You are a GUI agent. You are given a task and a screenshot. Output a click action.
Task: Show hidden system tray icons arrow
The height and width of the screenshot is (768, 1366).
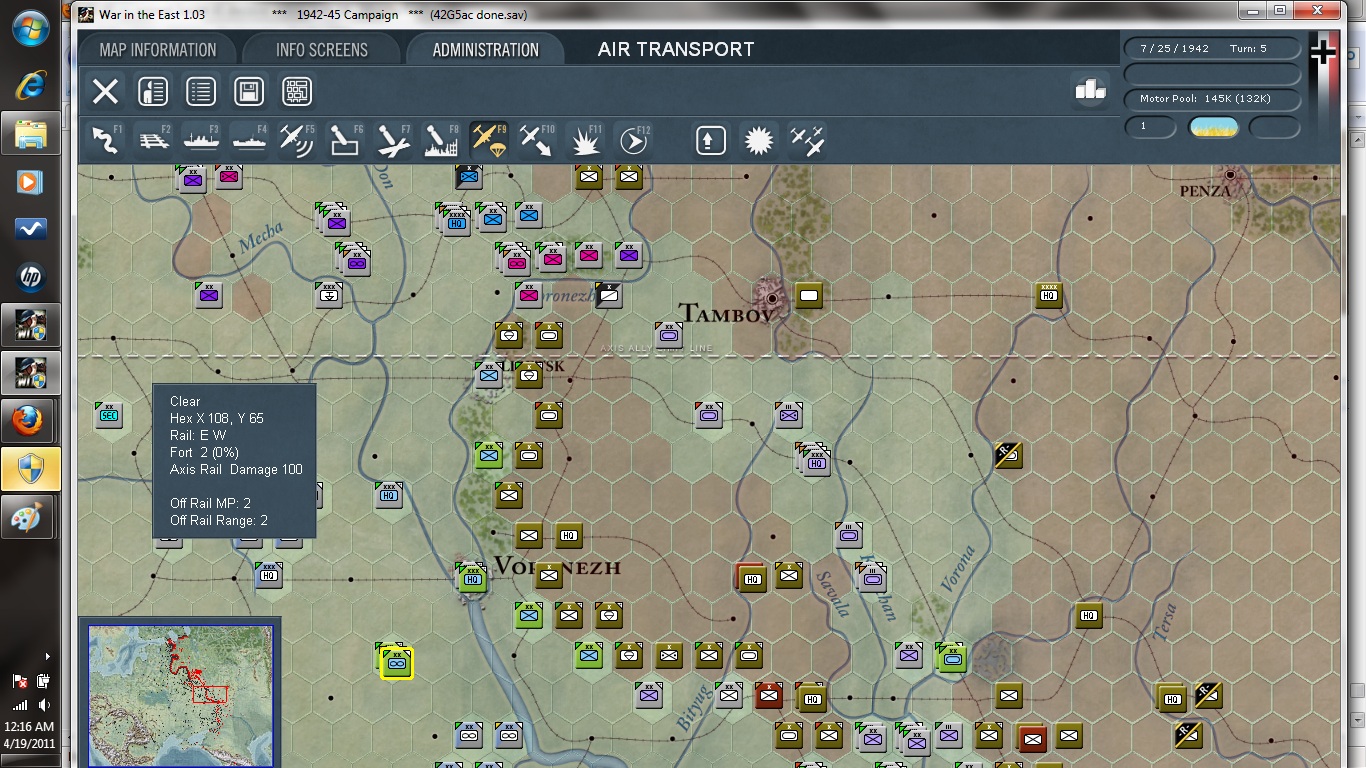[48, 657]
